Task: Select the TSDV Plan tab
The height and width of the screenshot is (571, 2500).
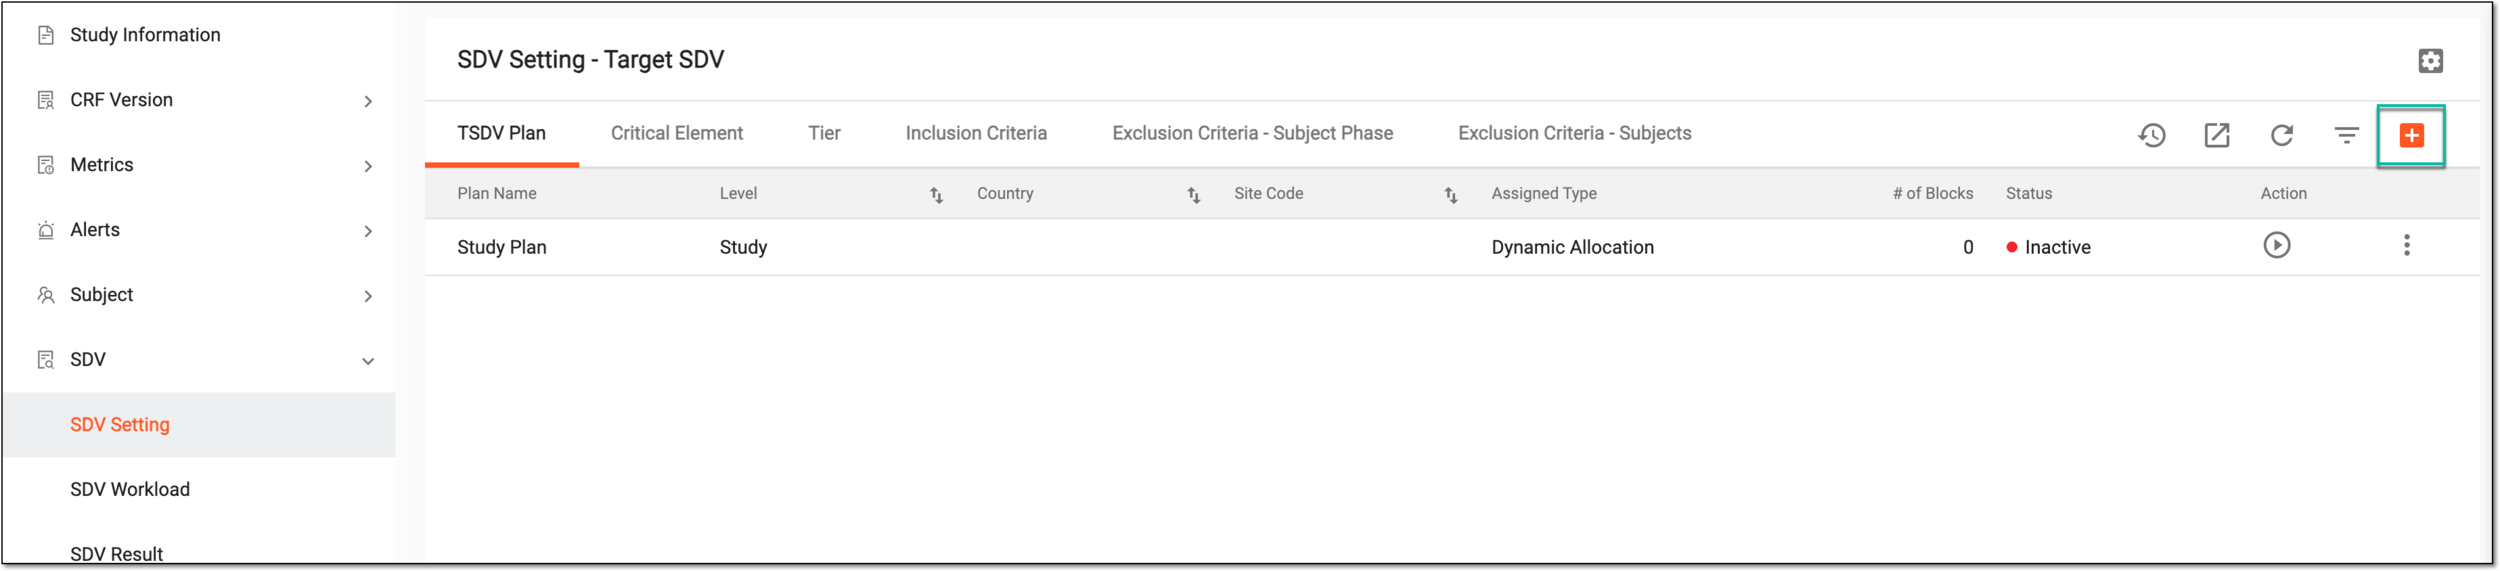Action: [x=501, y=133]
